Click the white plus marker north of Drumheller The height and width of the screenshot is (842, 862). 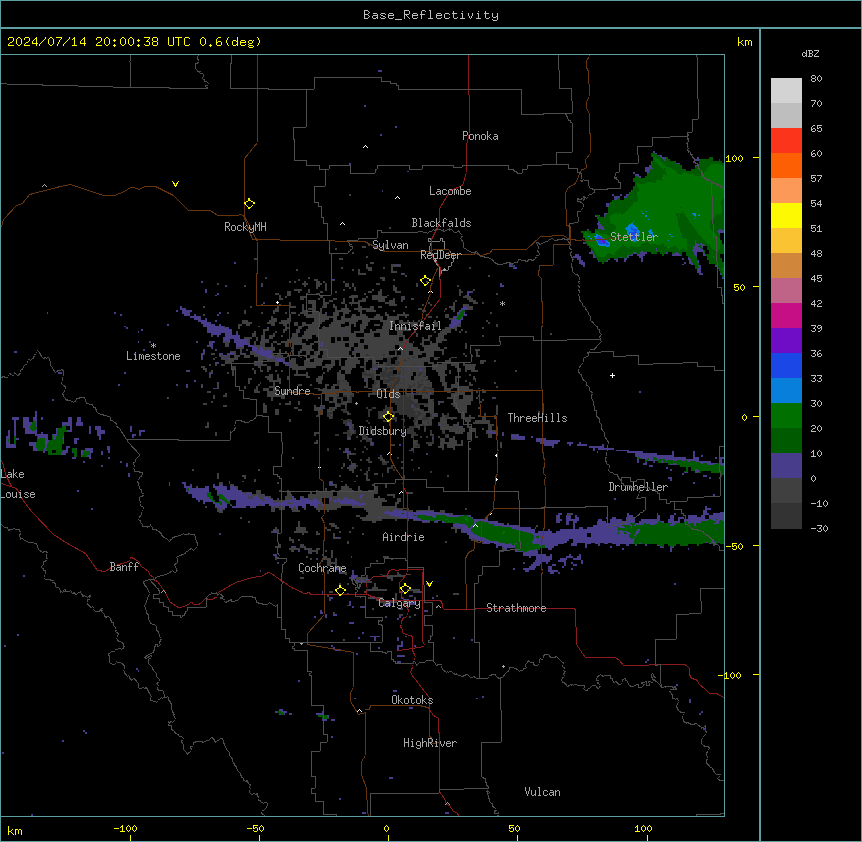(x=612, y=375)
